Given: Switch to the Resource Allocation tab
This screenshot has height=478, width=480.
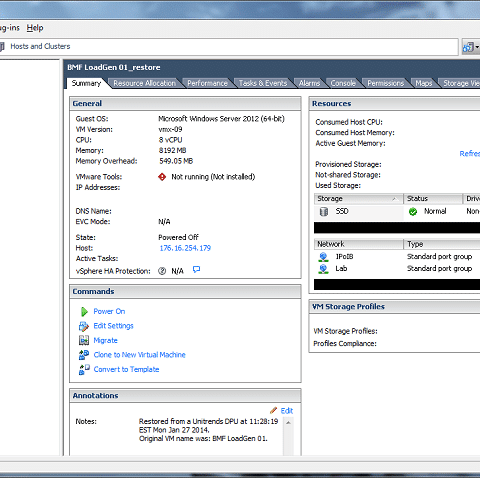Looking at the screenshot, I should [x=144, y=83].
